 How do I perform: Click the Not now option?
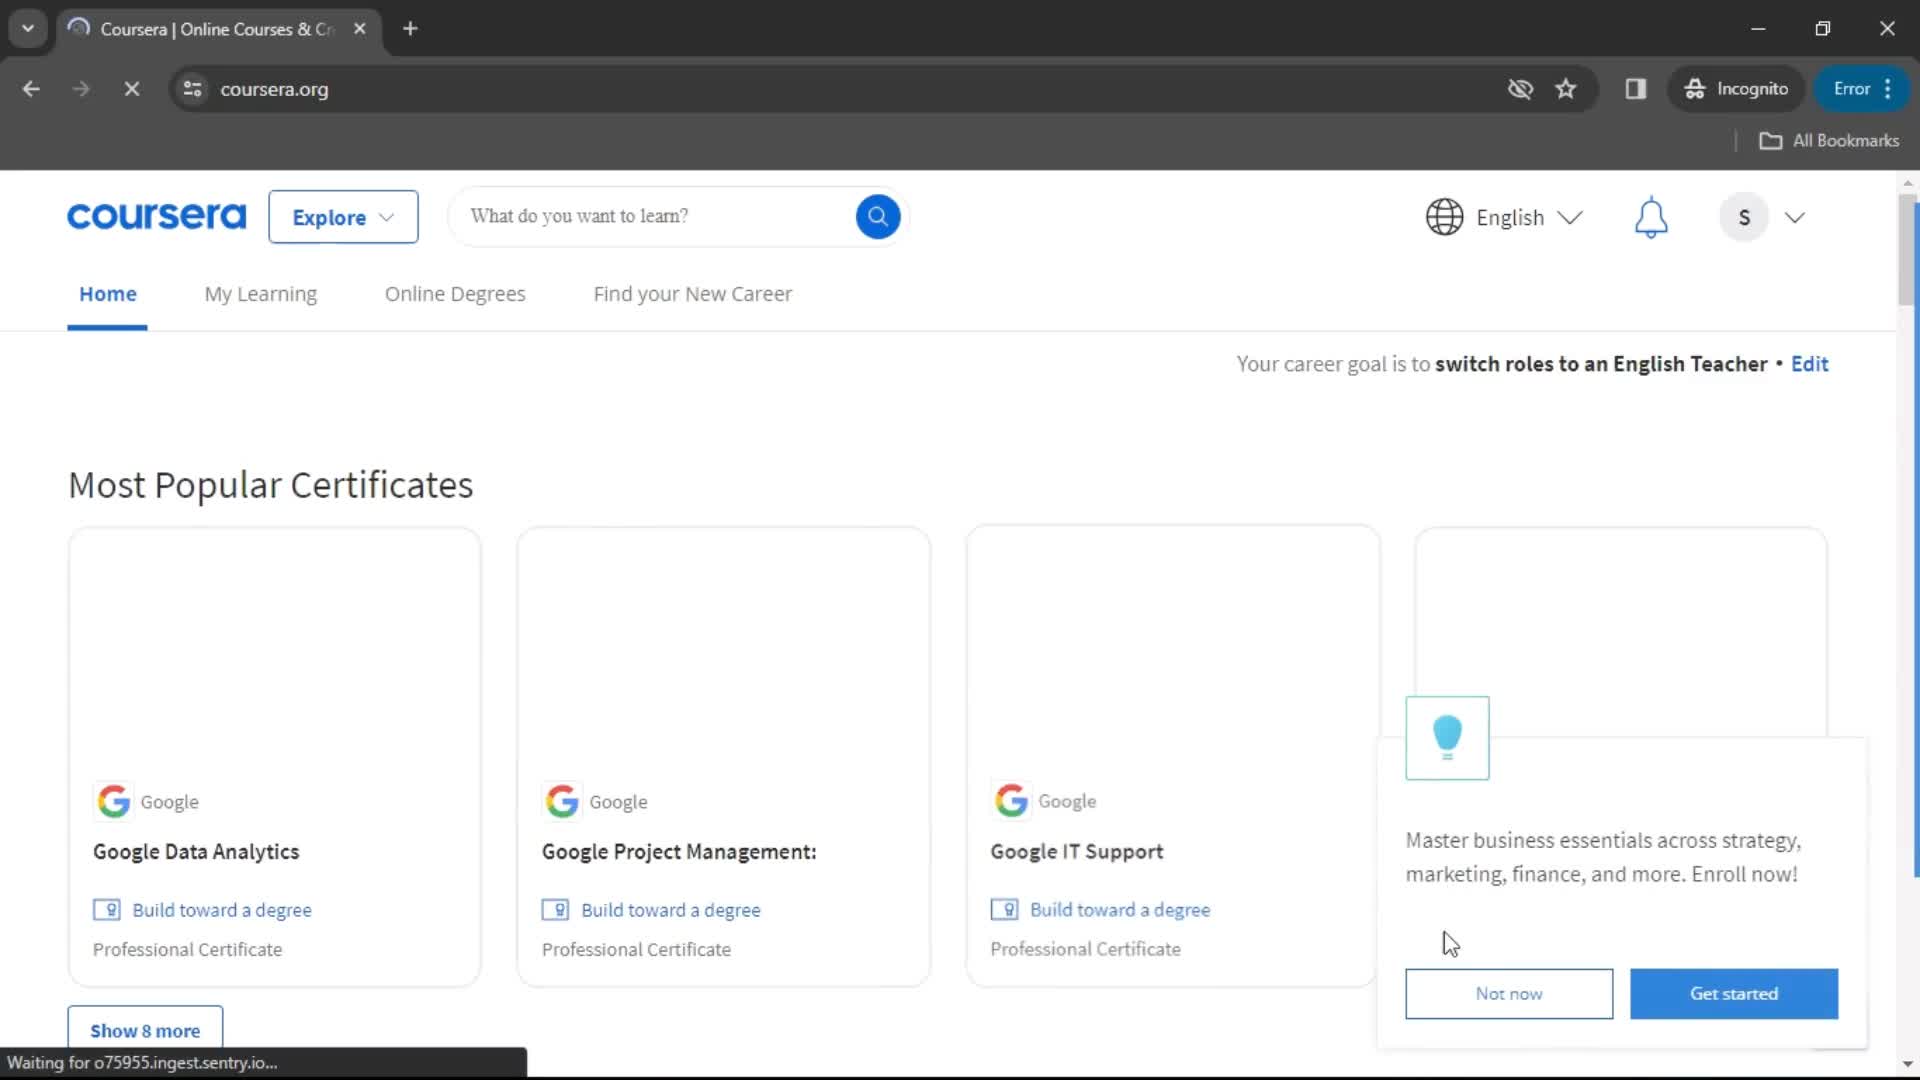tap(1509, 993)
